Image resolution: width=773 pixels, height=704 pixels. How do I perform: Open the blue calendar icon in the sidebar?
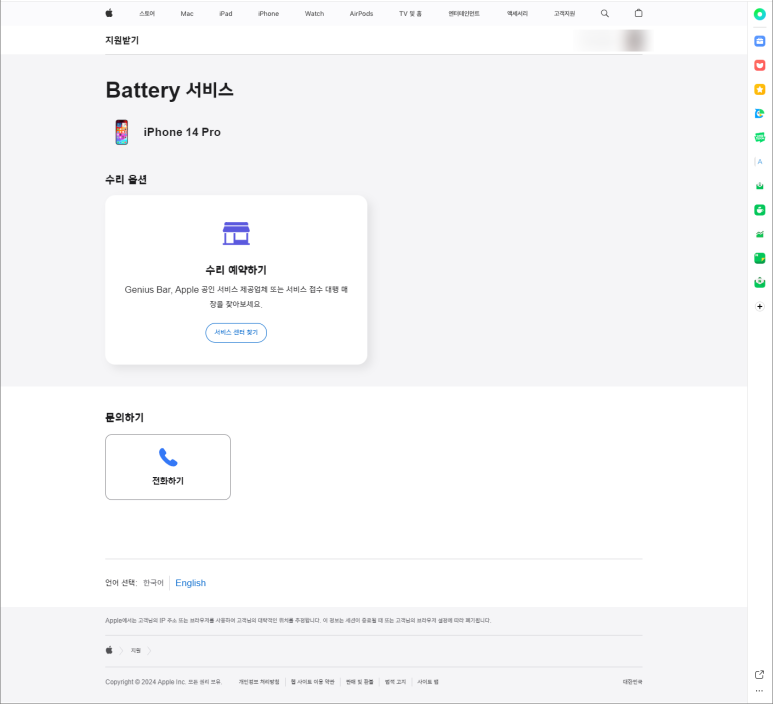pos(760,41)
